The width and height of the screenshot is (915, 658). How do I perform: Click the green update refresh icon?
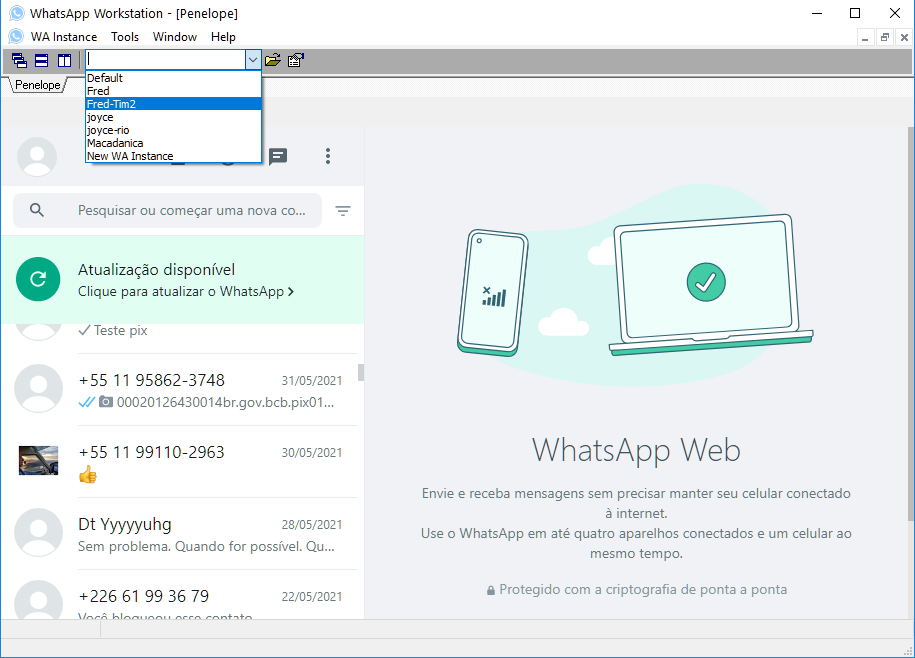38,279
